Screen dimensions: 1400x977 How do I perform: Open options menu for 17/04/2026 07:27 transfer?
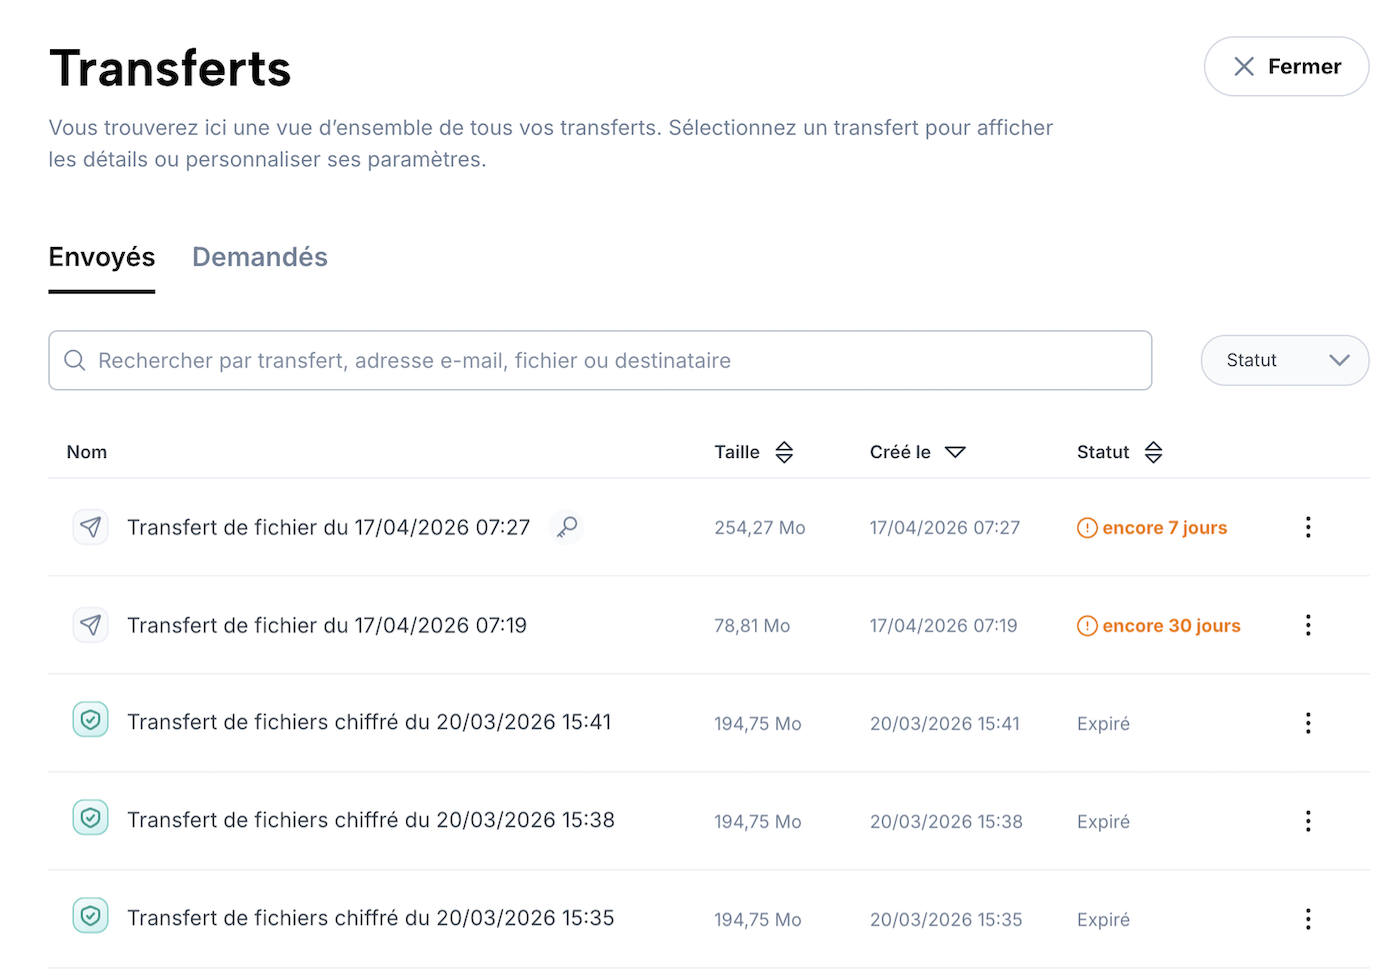[x=1308, y=527]
